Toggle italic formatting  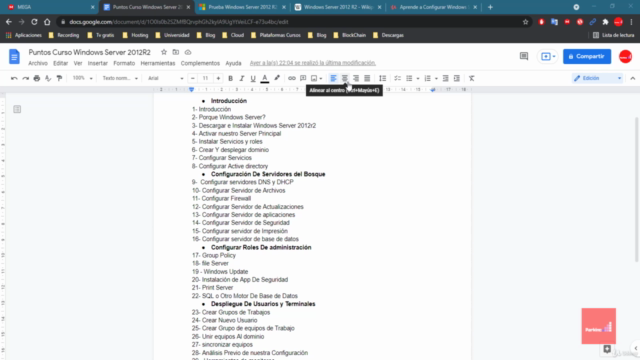[242, 78]
